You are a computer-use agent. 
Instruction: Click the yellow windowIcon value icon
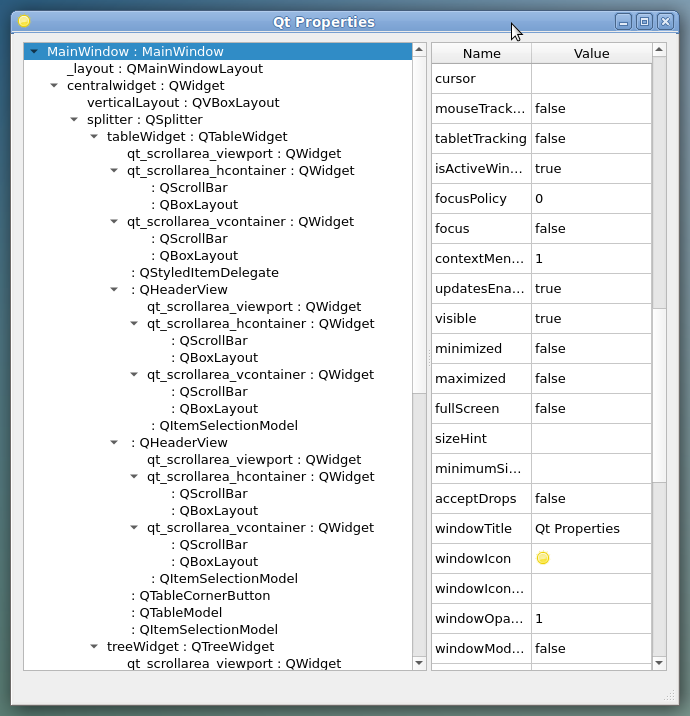coord(543,558)
